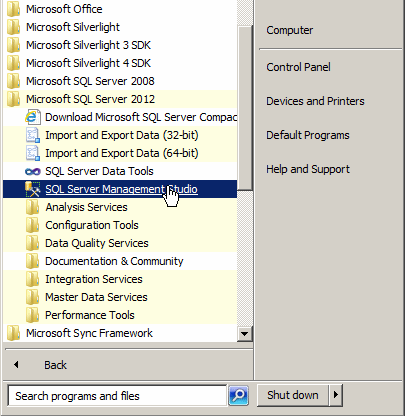Click the Microsoft SQL Server 2012 folder icon

tap(14, 99)
